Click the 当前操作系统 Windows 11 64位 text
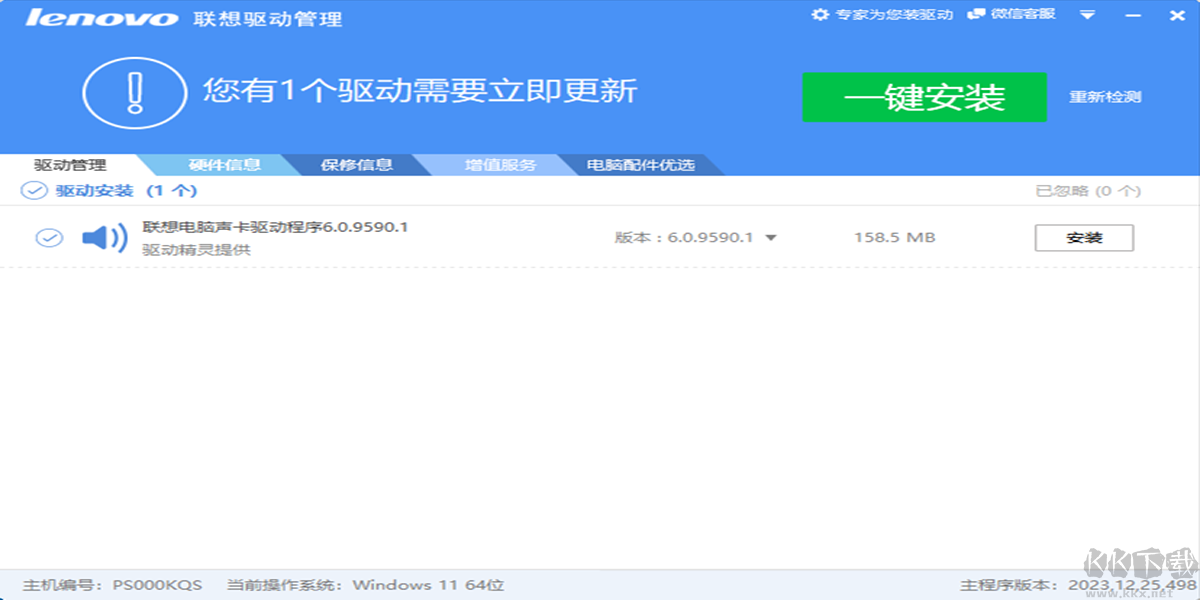The image size is (1200, 600). click(x=365, y=585)
